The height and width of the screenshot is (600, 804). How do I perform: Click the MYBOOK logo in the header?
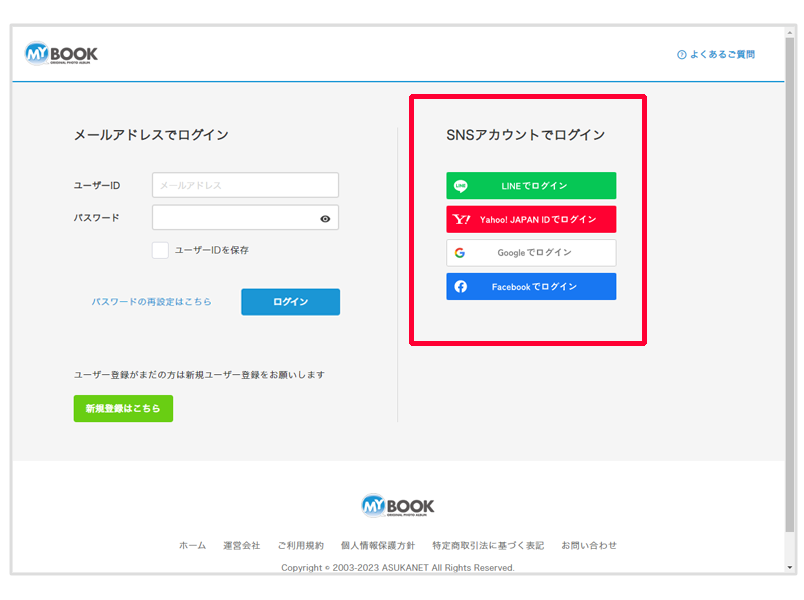(62, 53)
